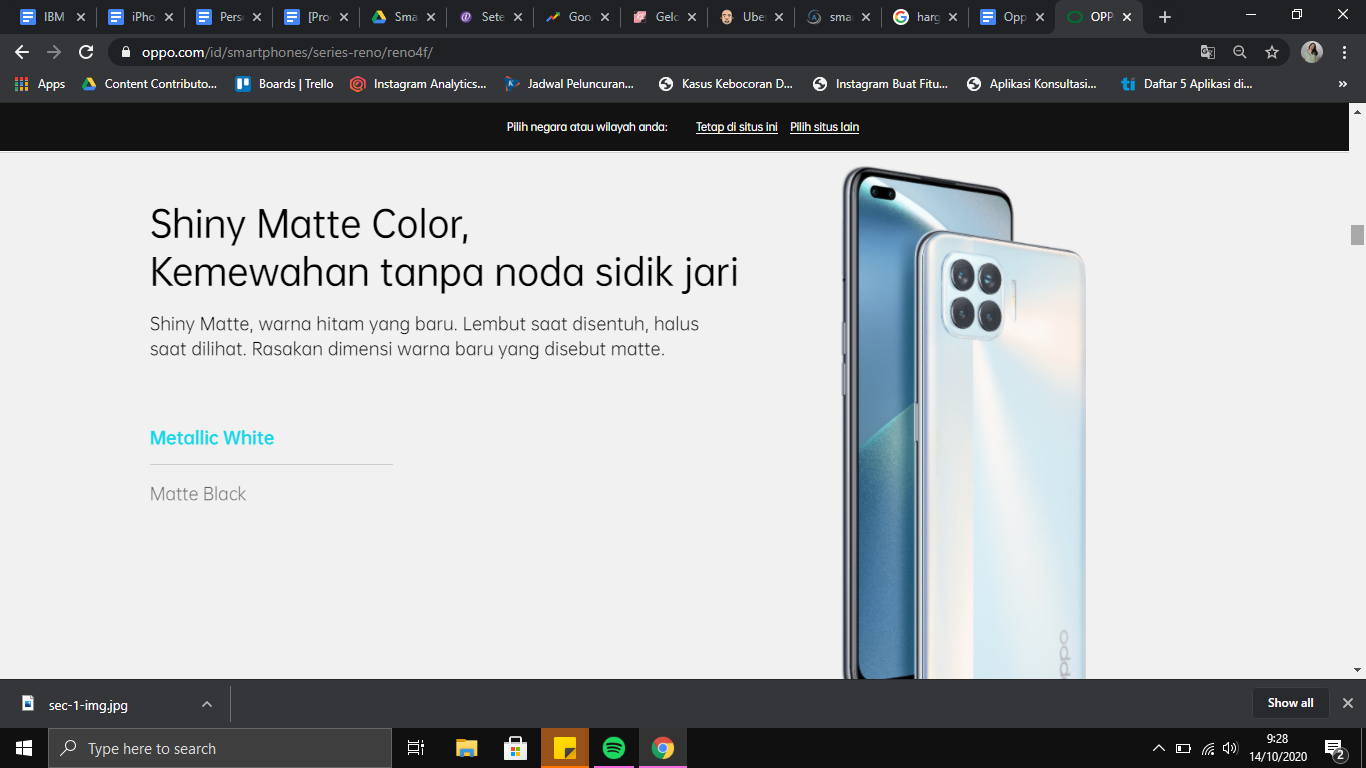Open Instagram Analytics bookmark
1366x768 pixels.
pos(418,84)
